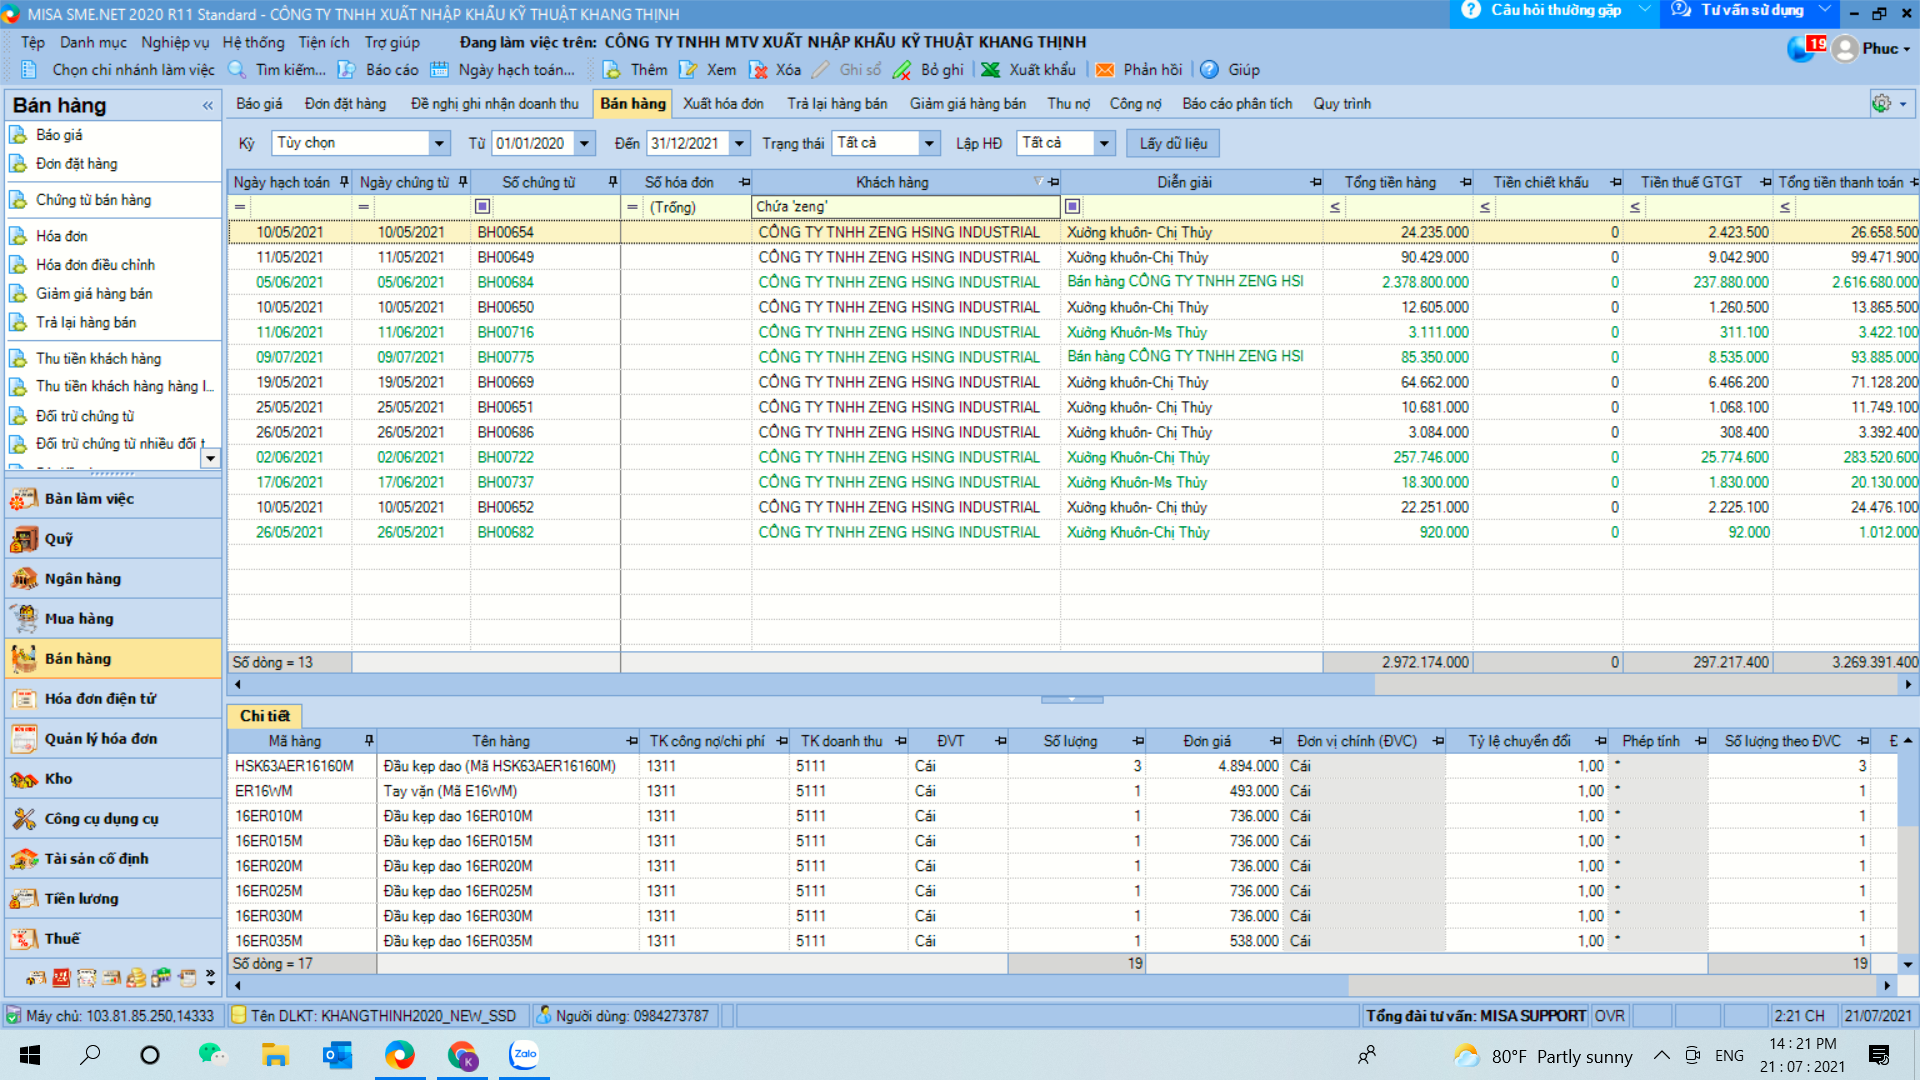The width and height of the screenshot is (1920, 1080).
Task: Open Chứng từ bán hàng link in sidebar
Action: point(93,200)
